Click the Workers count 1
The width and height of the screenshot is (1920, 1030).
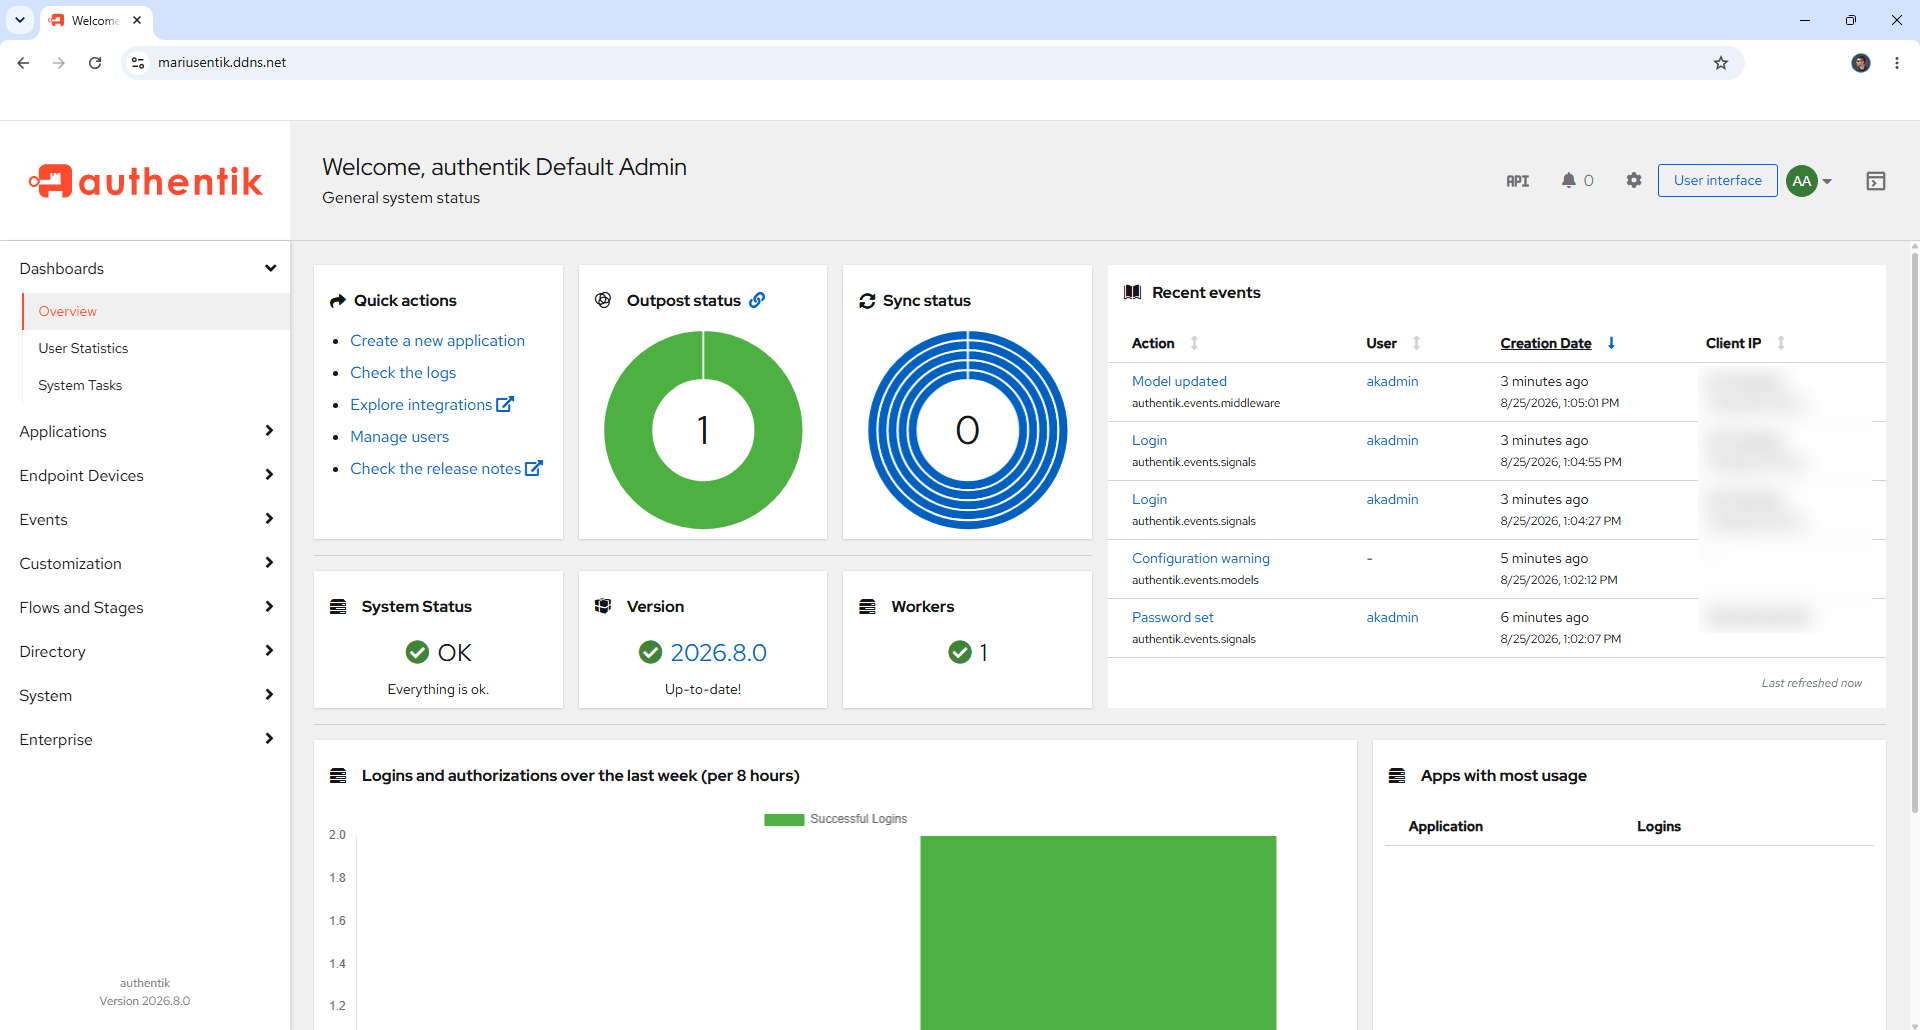983,652
